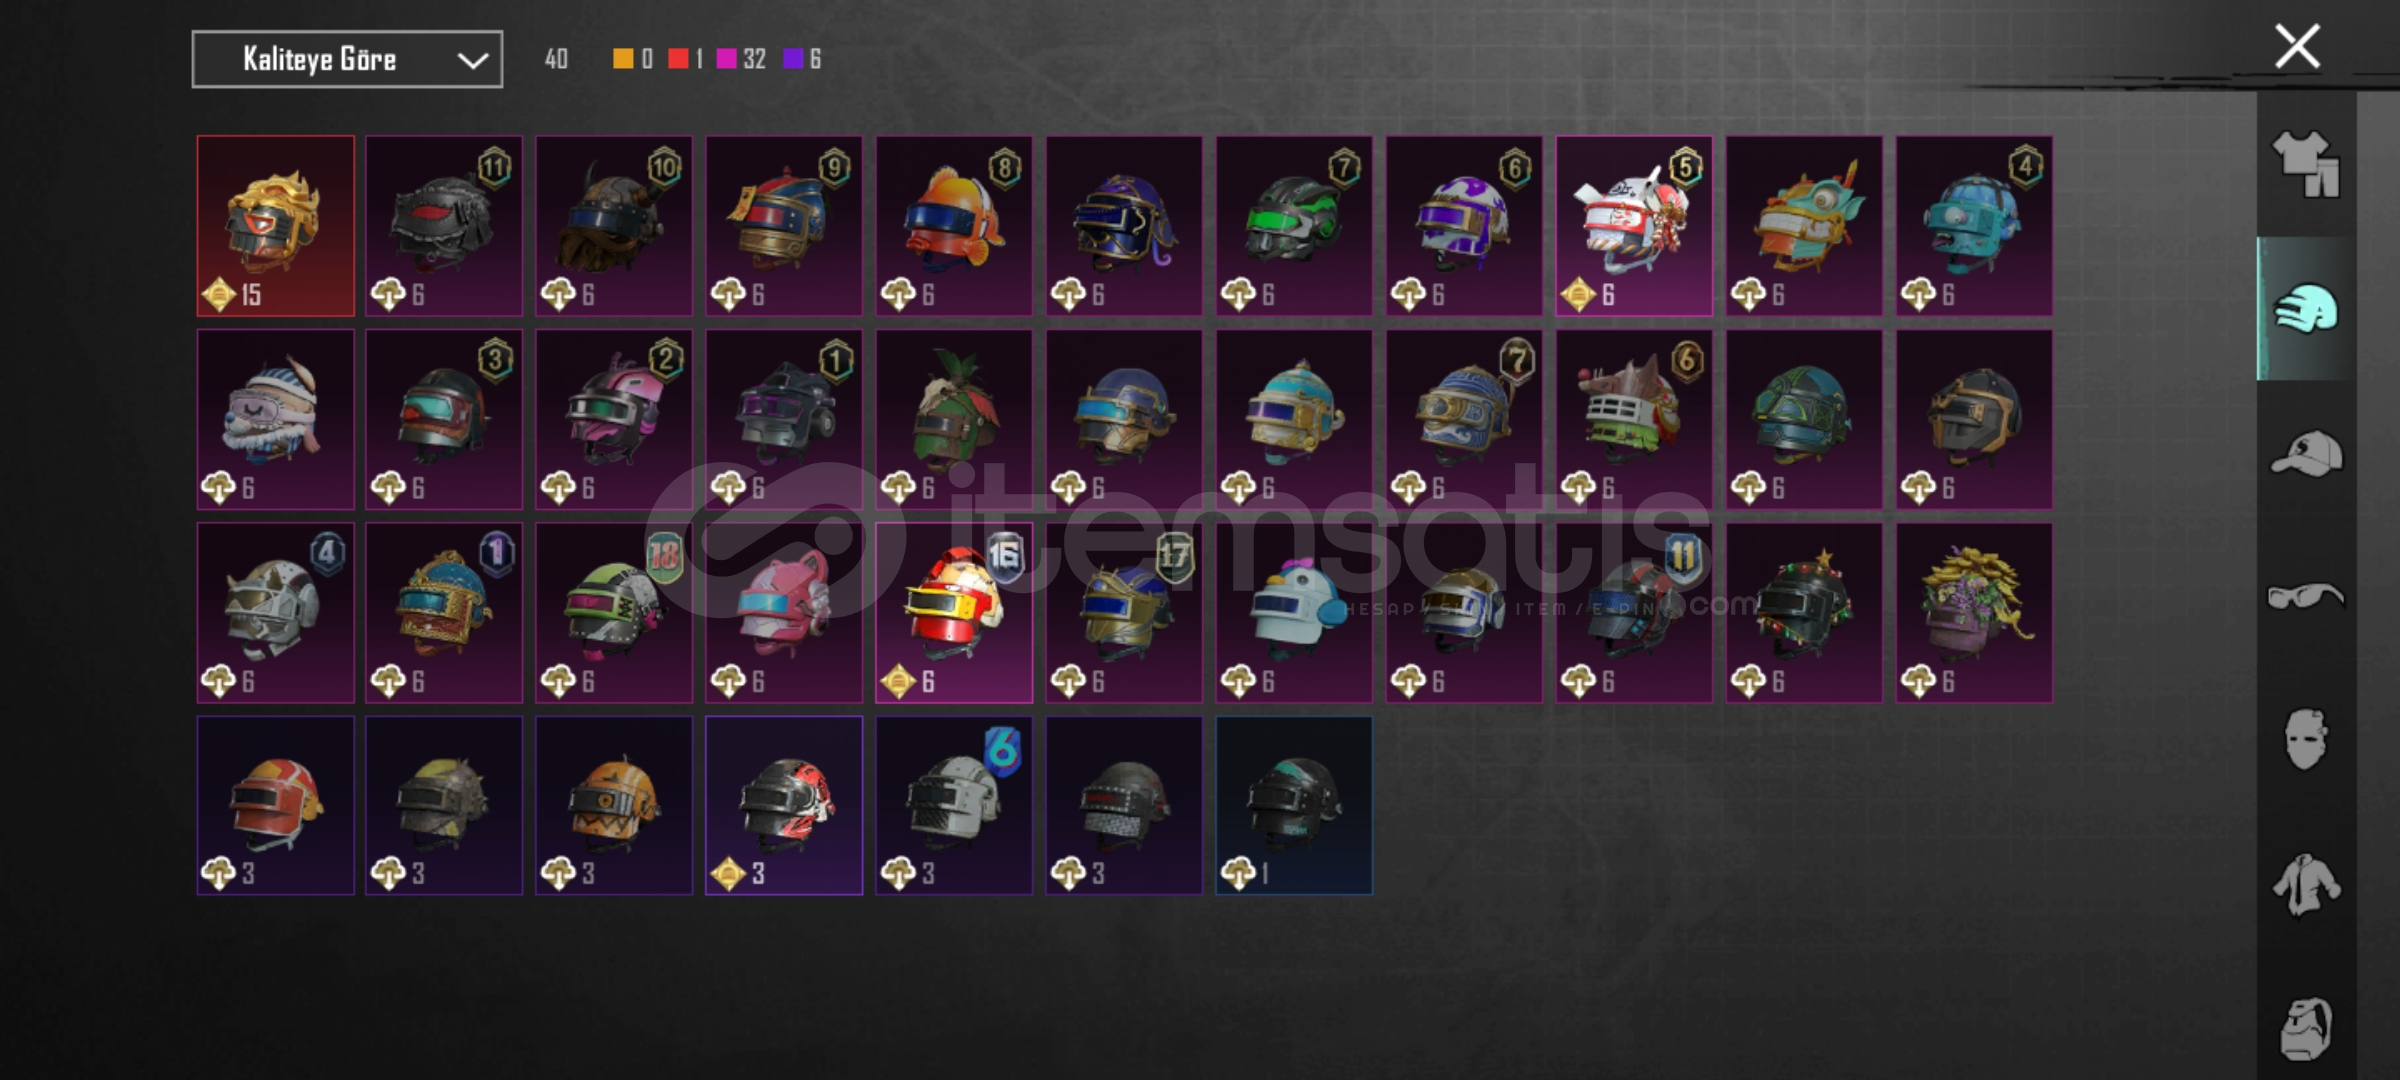The image size is (2400, 1080).
Task: Filter by the red quality swatch
Action: 678,59
